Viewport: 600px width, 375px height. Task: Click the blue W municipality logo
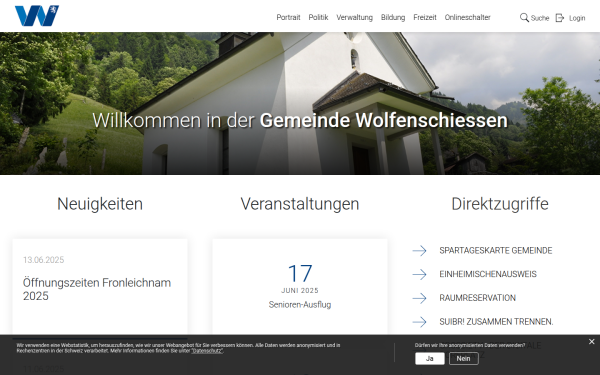[37, 16]
